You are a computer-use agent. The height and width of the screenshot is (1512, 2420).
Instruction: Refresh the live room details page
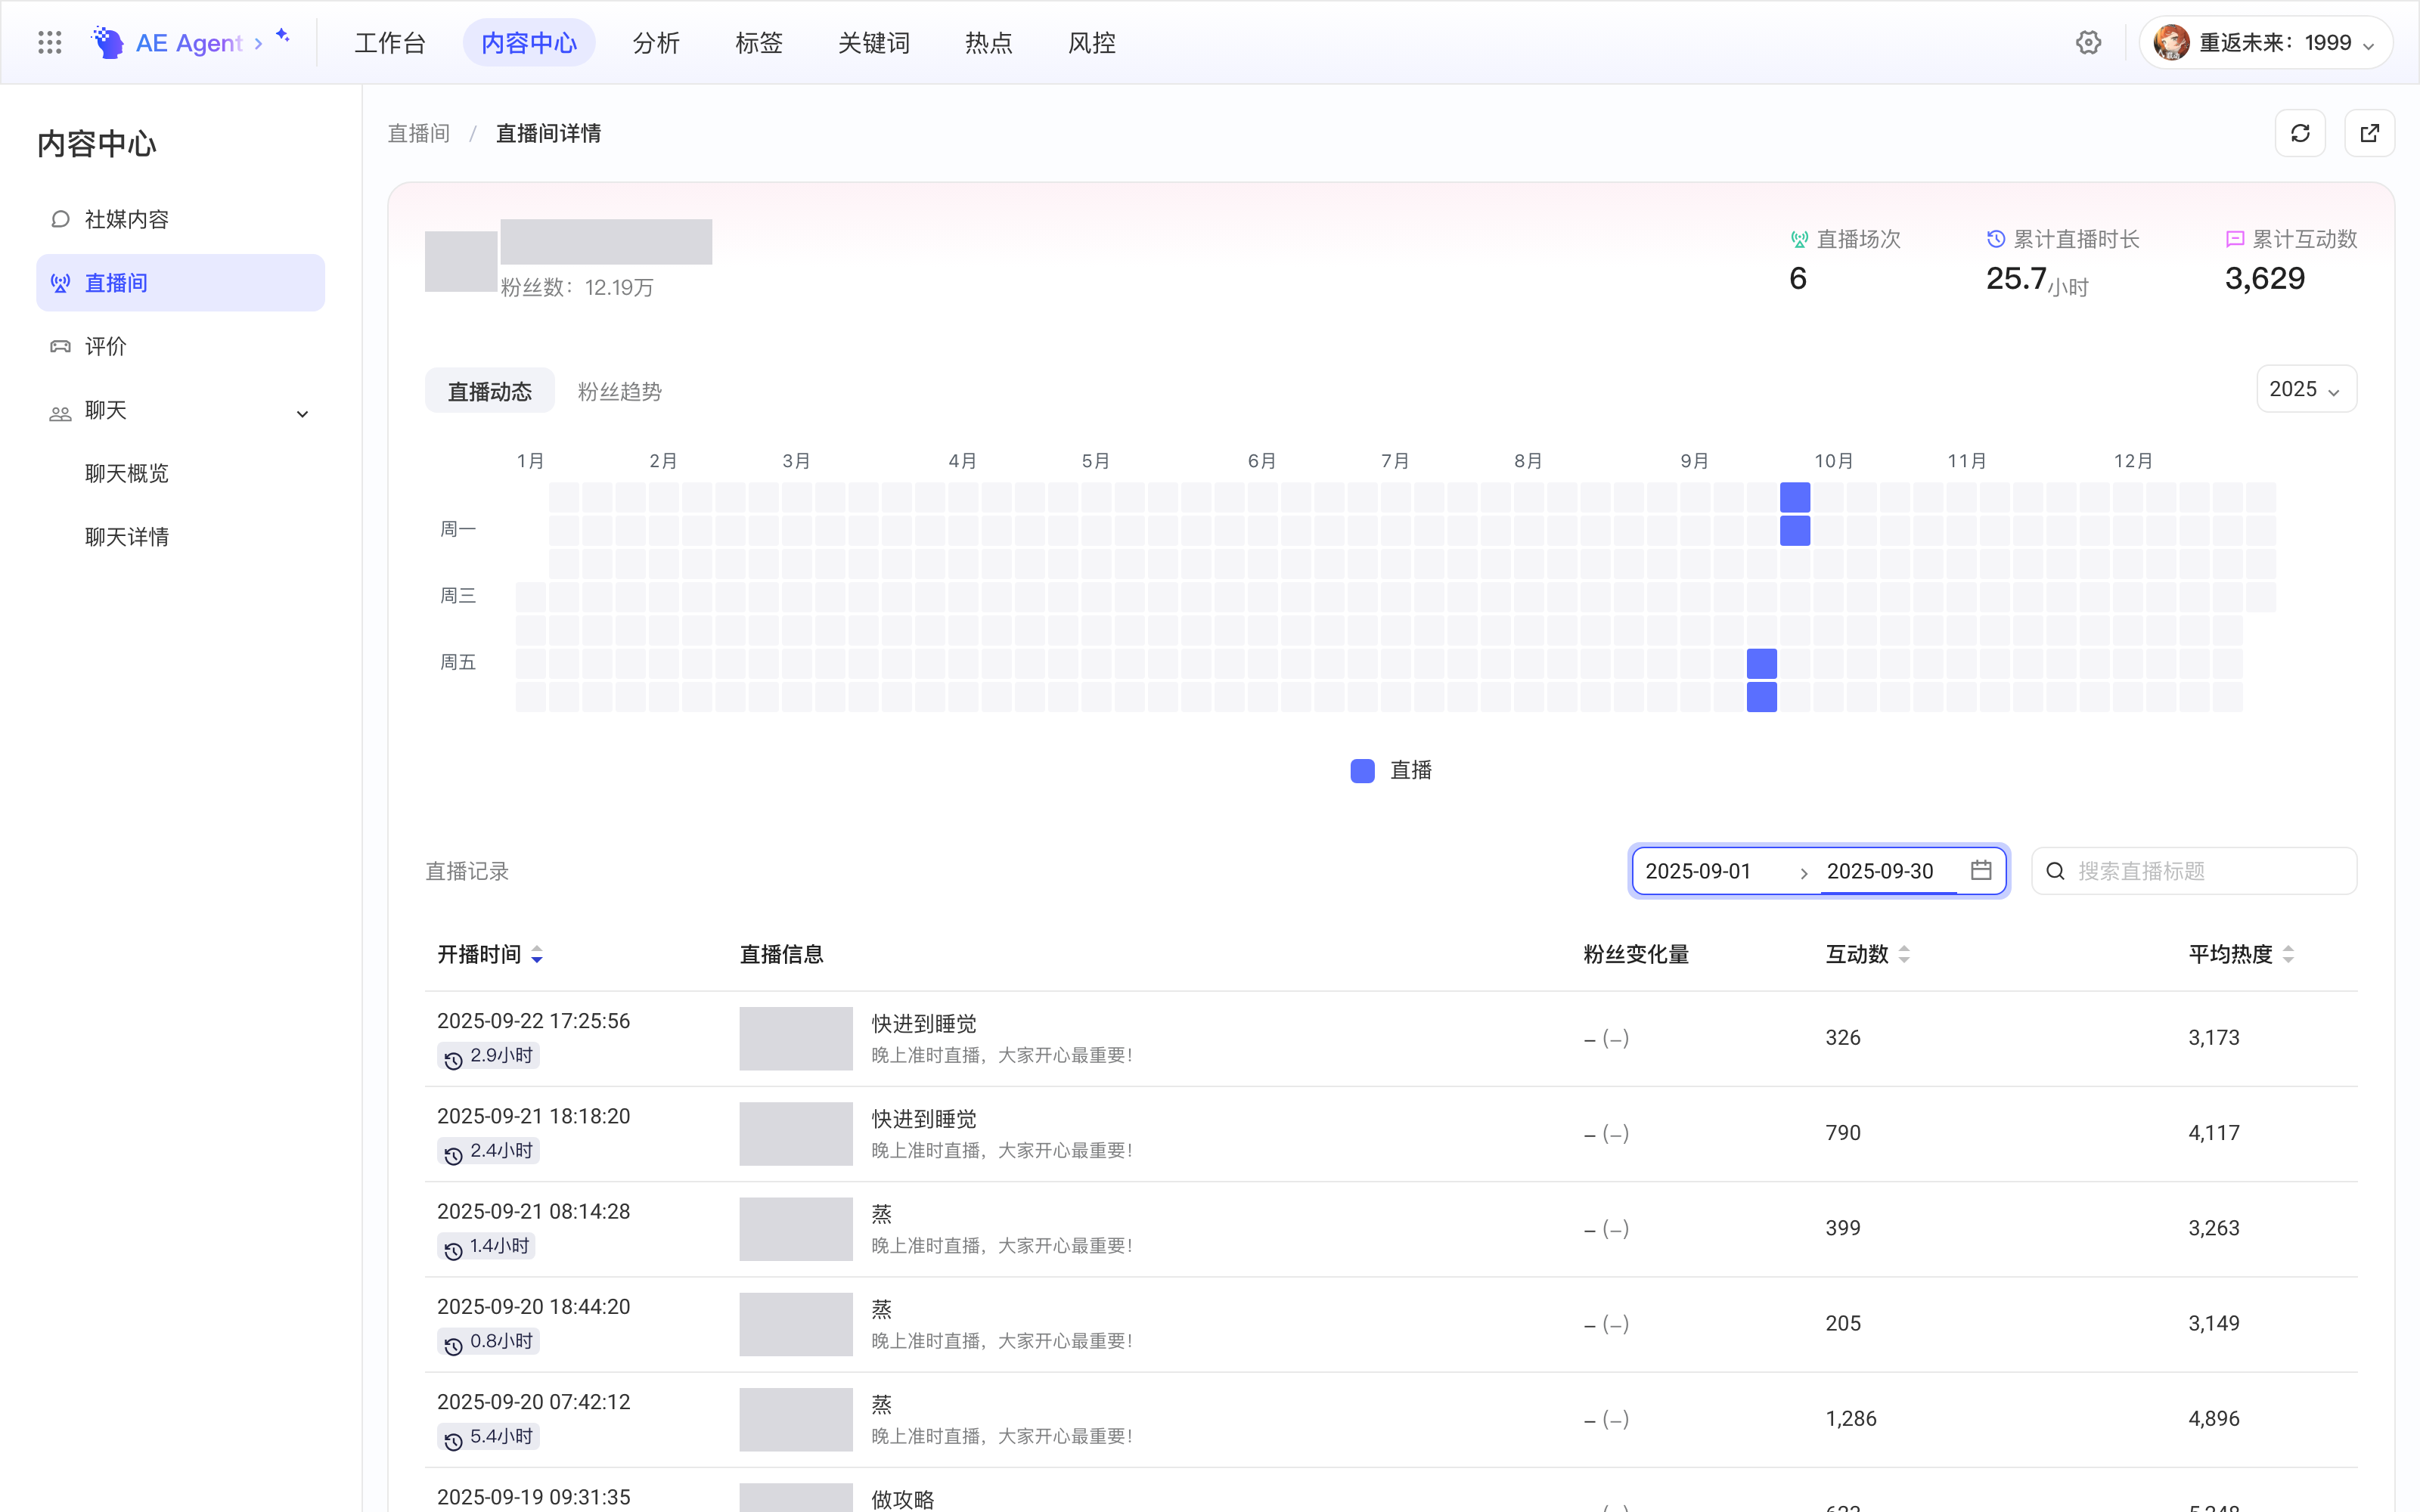click(2300, 133)
